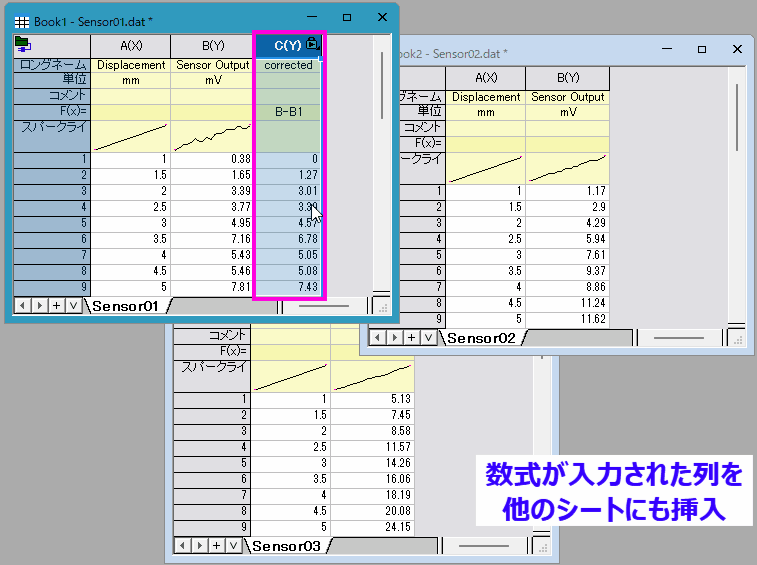Go to next sheet arrow in Book1
The width and height of the screenshot is (757, 565).
pyautogui.click(x=40, y=306)
